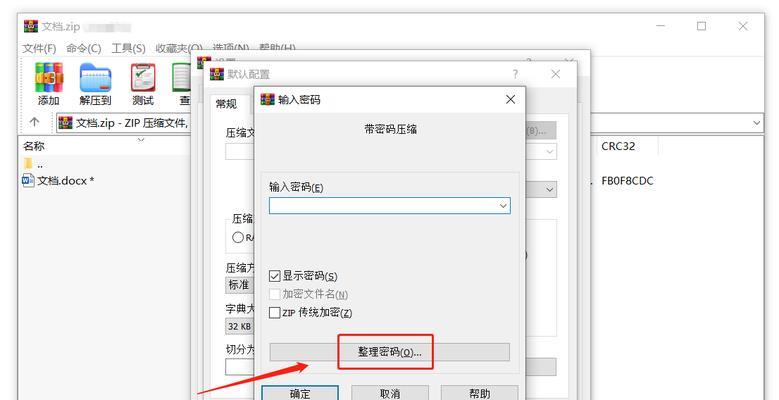Click the 解压到 (Extract to) folder icon
The image size is (779, 400).
click(x=95, y=77)
